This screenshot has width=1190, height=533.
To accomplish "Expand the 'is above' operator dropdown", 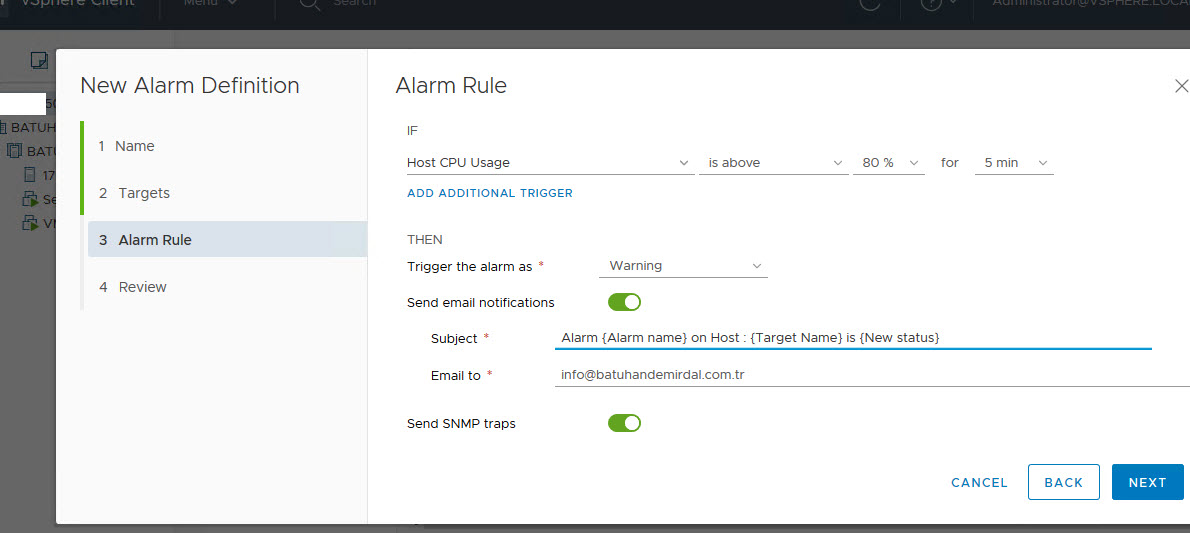I will (x=775, y=163).
